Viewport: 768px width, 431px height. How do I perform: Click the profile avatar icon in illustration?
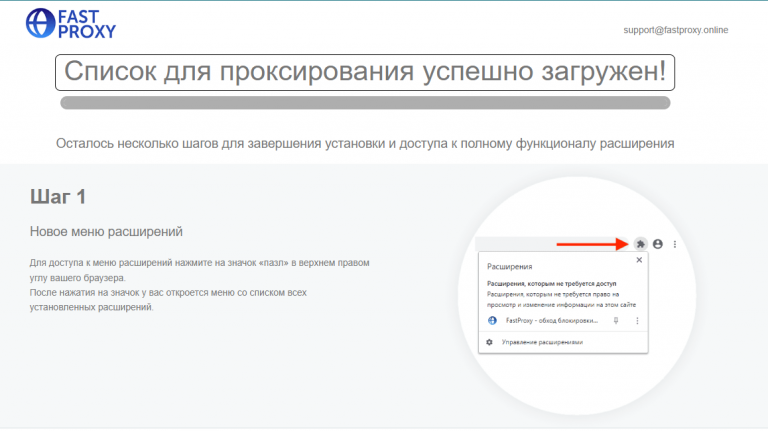pos(658,244)
